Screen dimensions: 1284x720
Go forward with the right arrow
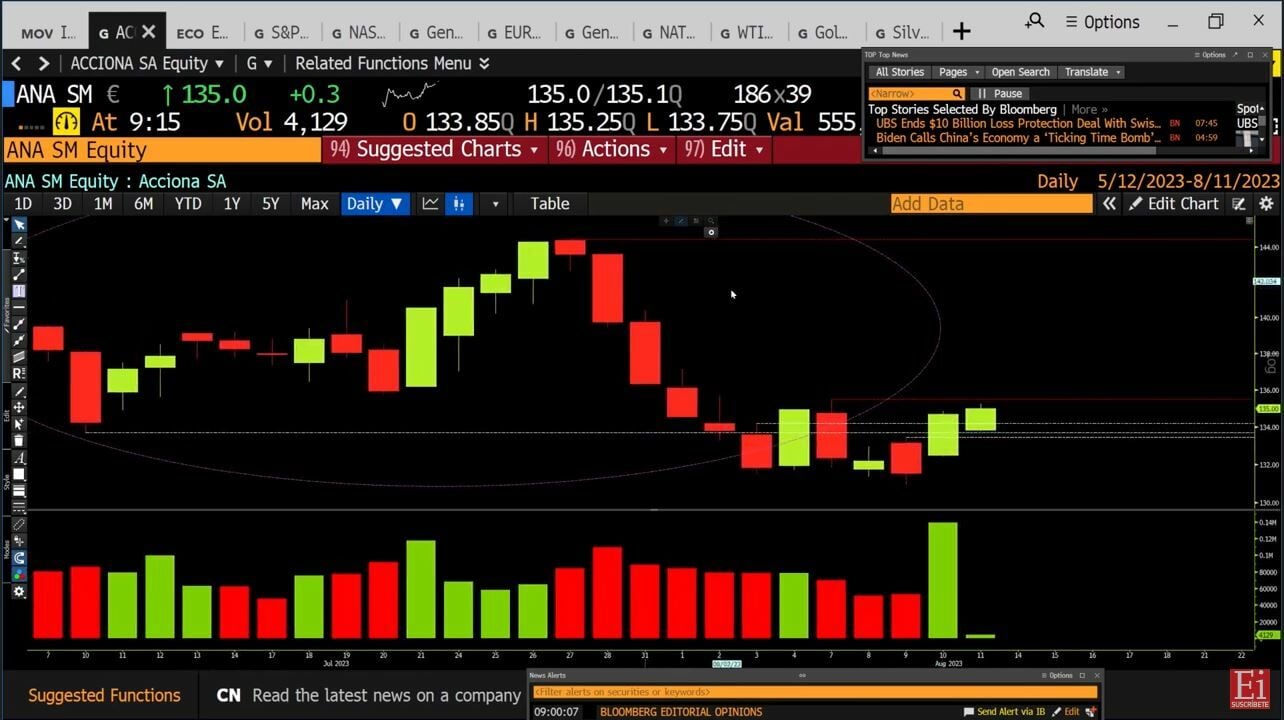point(43,63)
